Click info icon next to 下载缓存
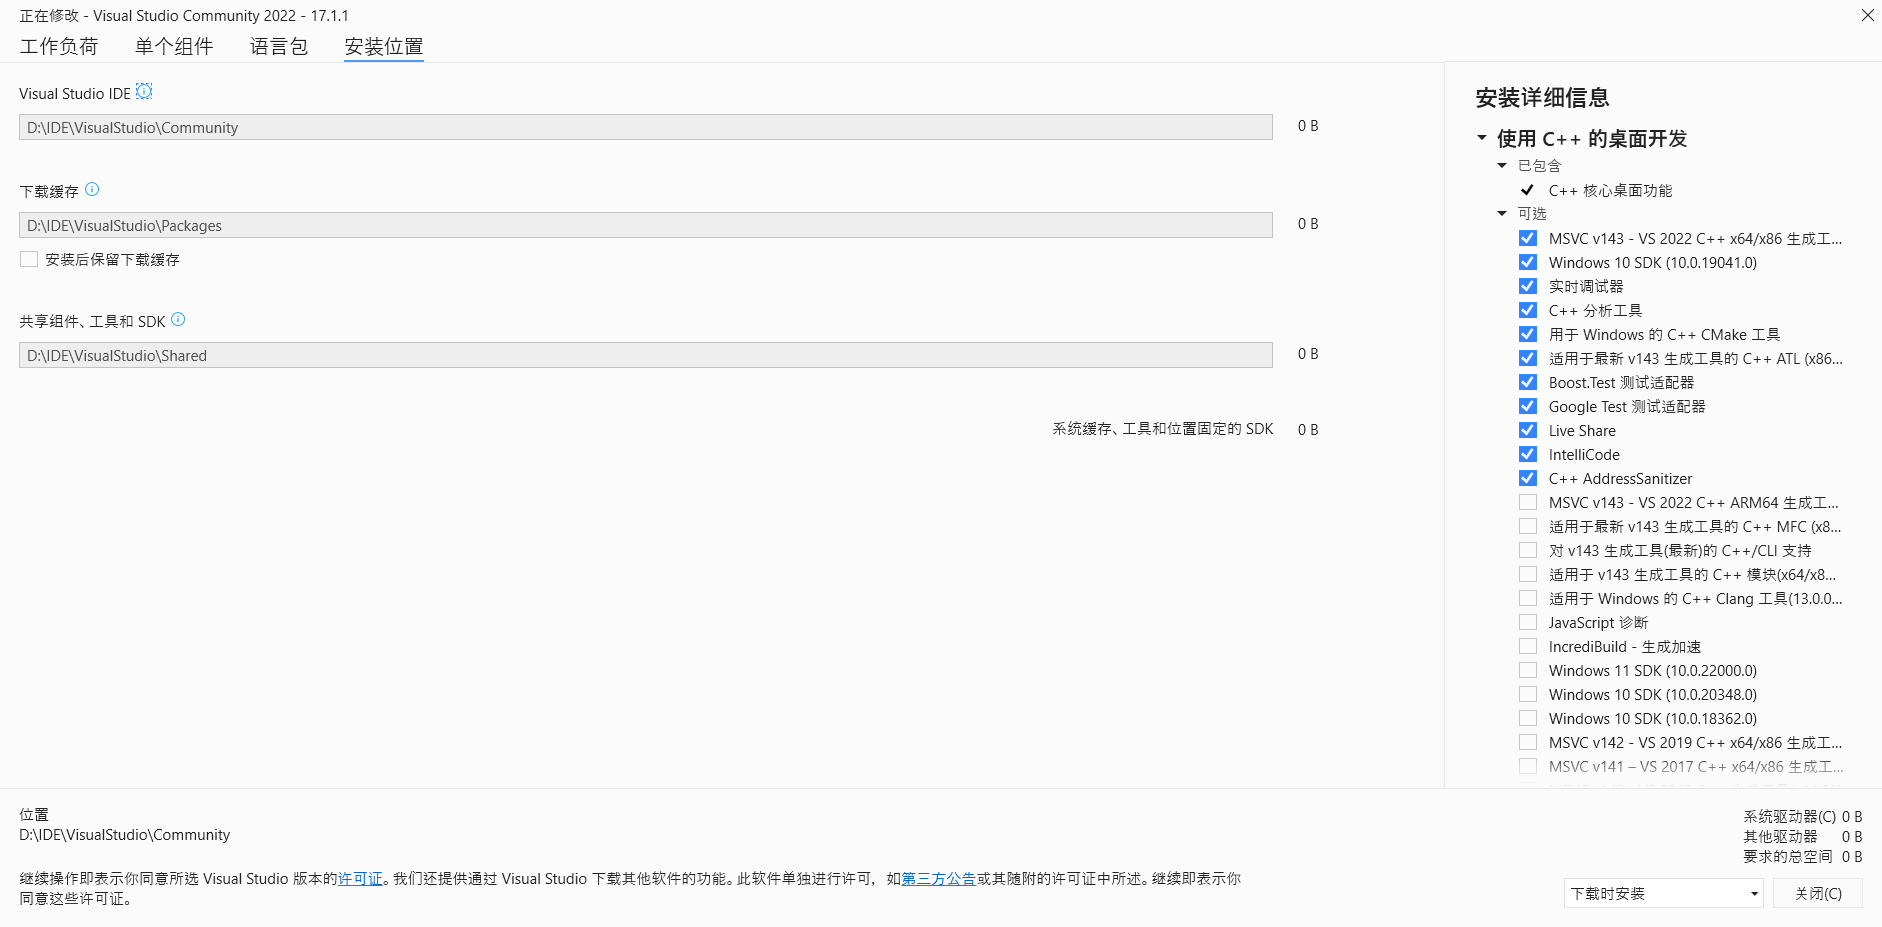 92,189
